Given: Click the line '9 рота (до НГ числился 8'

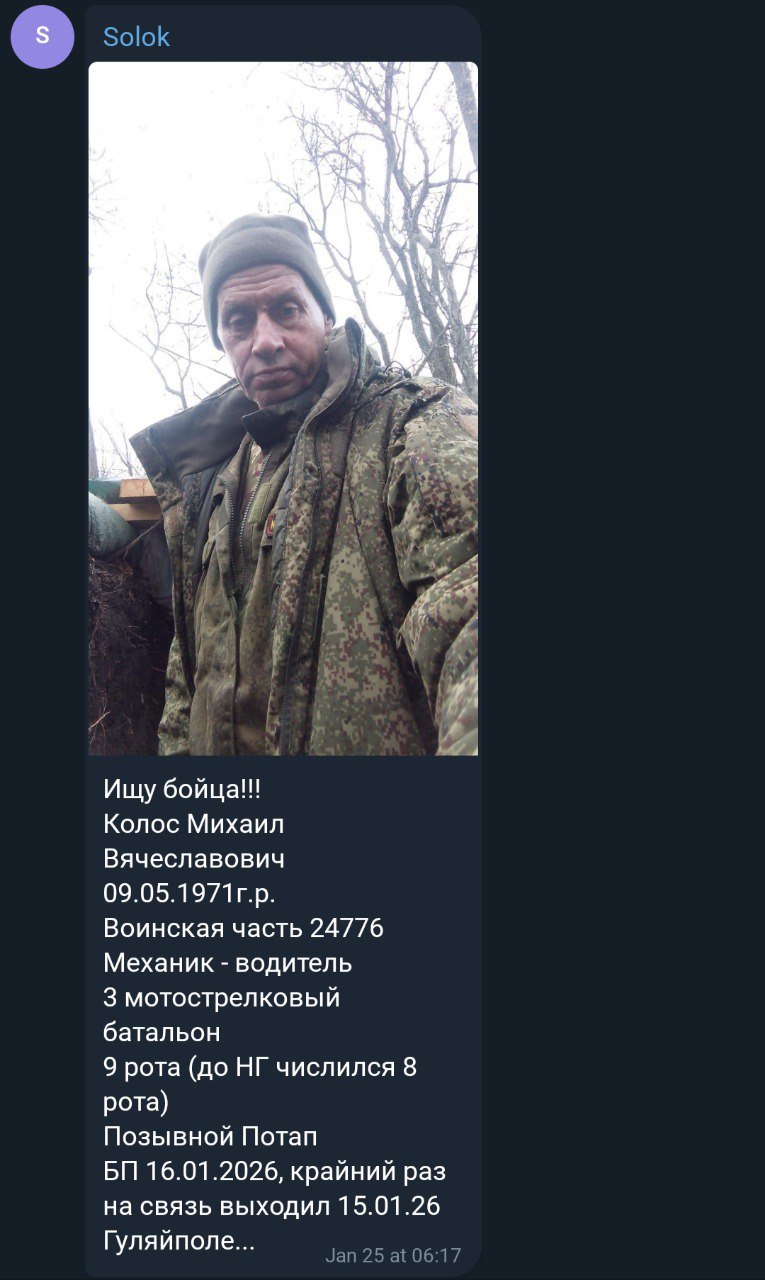Looking at the screenshot, I should [x=260, y=1067].
